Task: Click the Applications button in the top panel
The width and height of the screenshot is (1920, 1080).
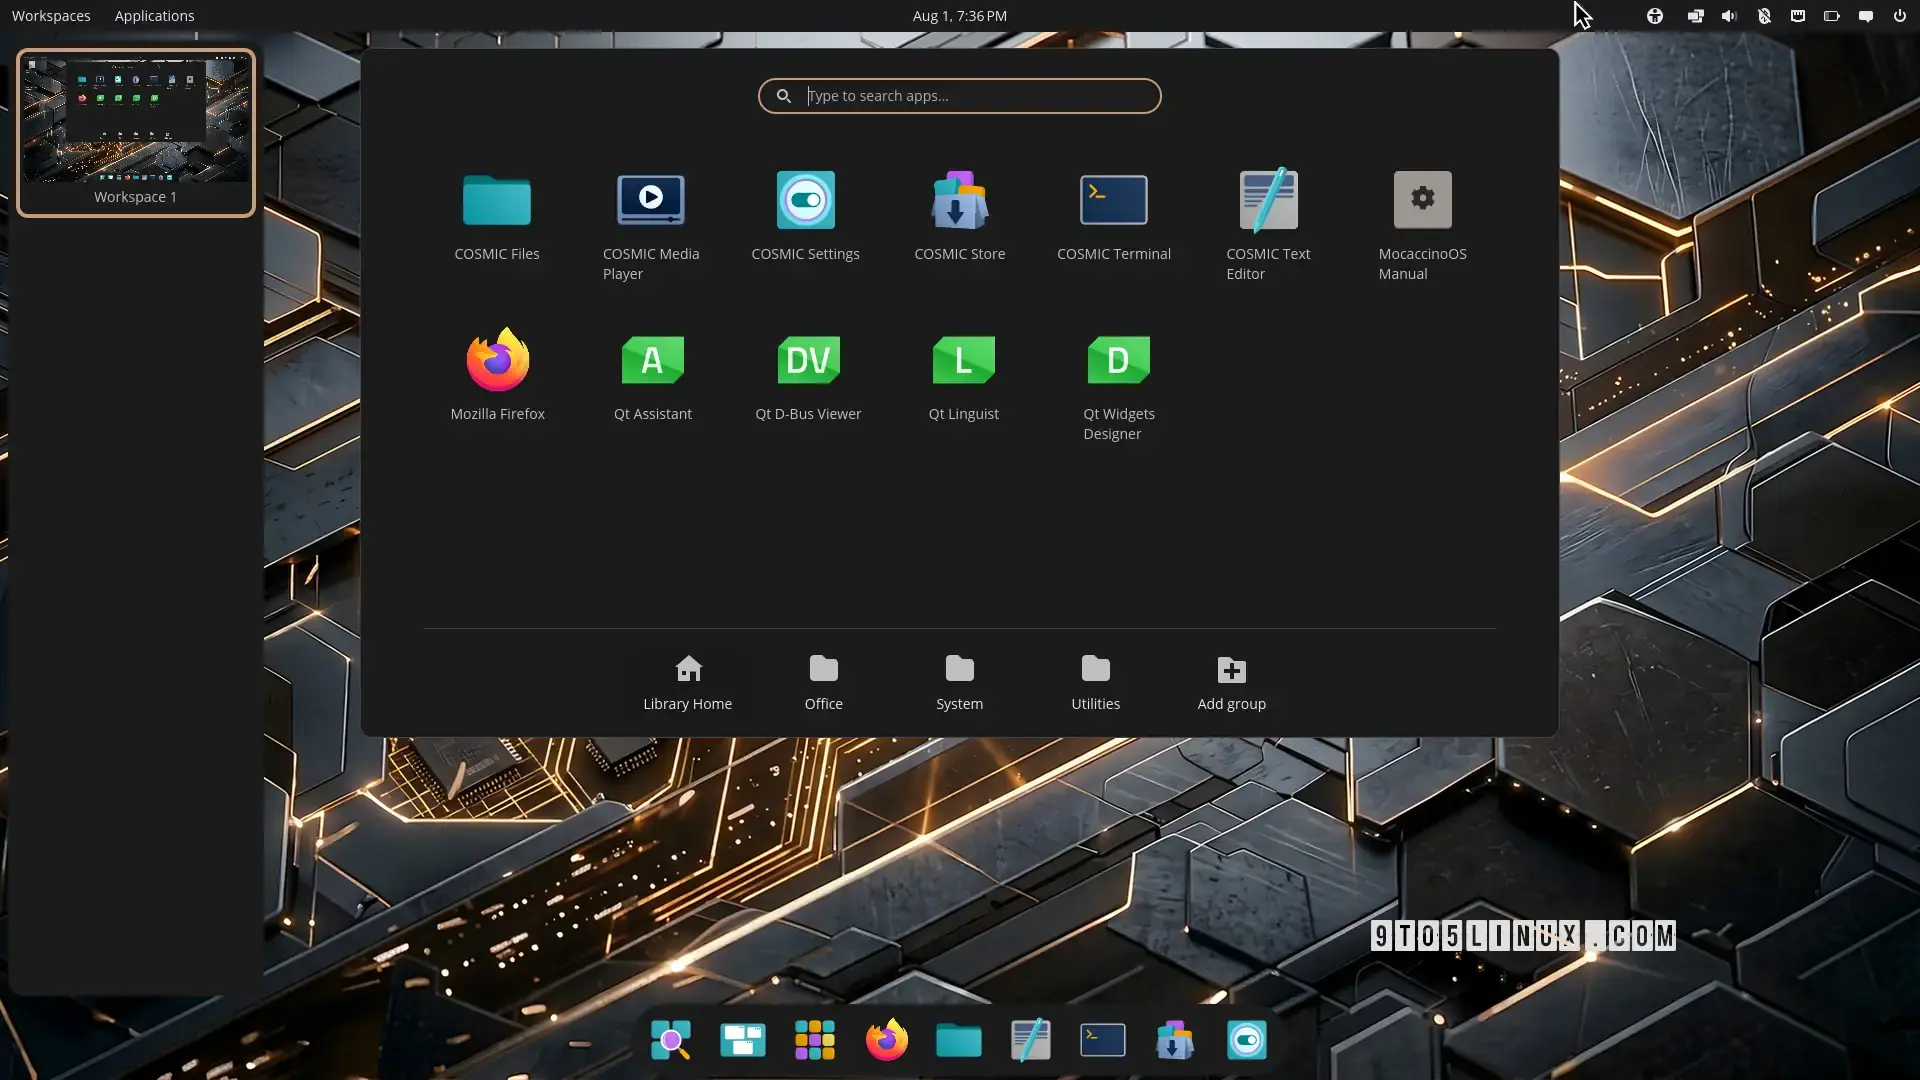Action: [x=154, y=16]
